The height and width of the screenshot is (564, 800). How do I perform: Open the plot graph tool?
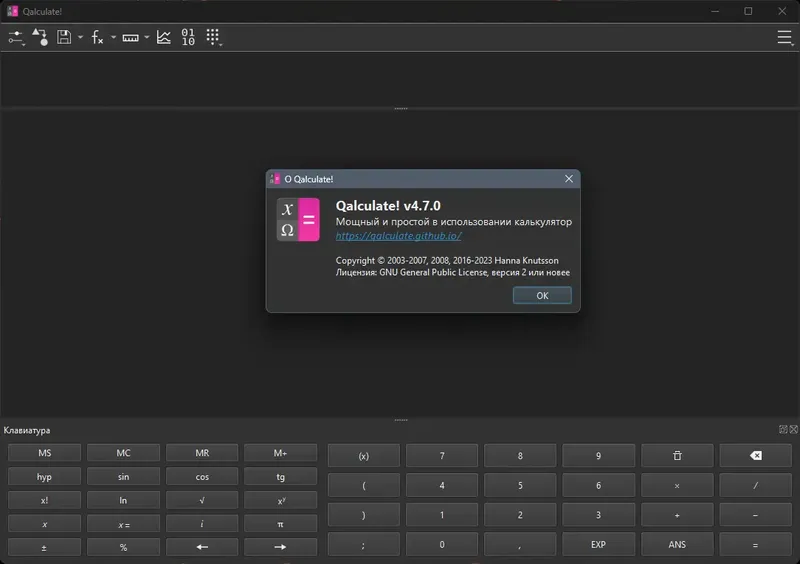point(164,37)
